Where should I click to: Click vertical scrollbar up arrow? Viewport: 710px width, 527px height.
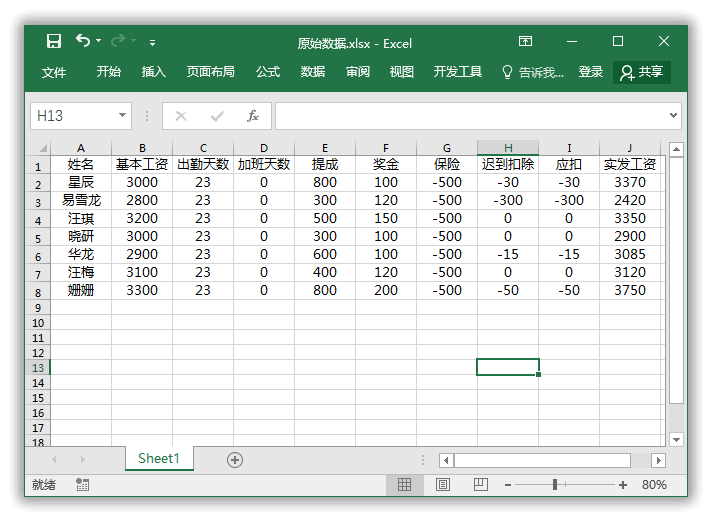(676, 149)
